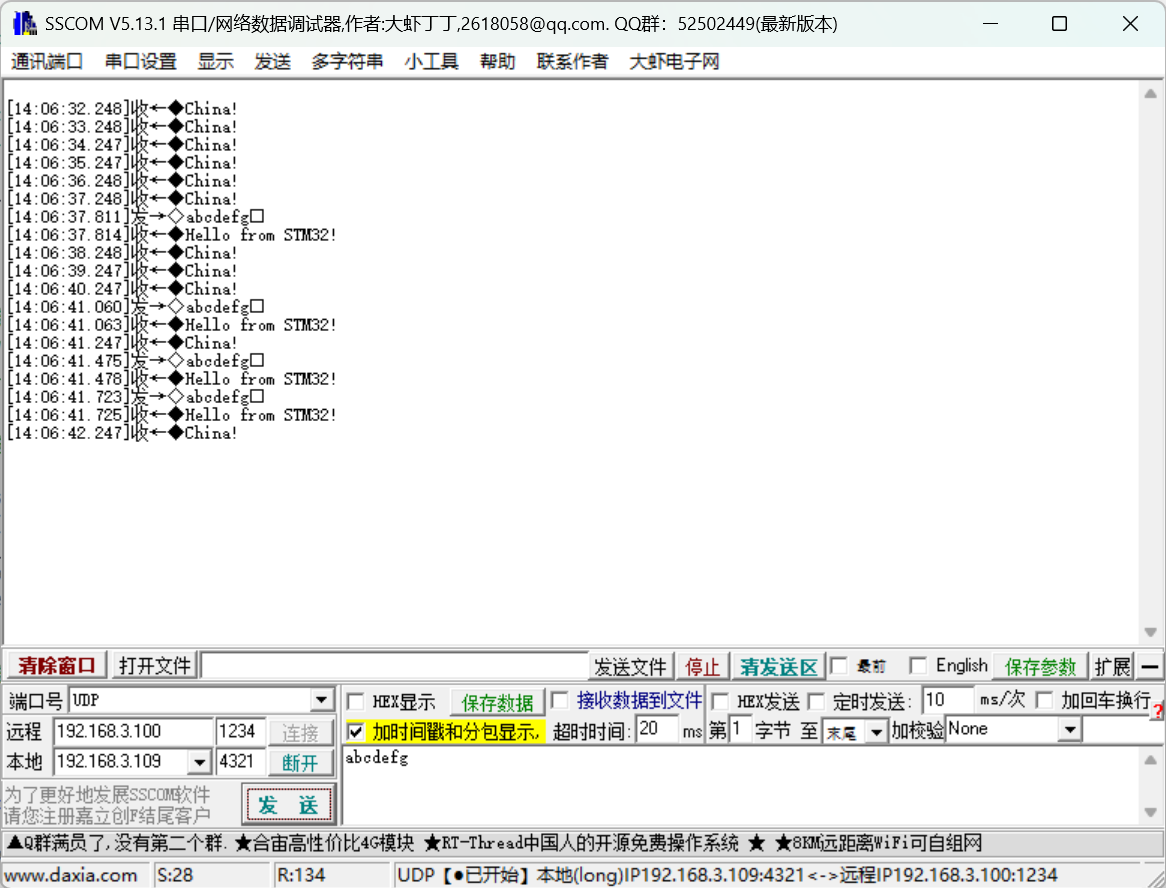Image resolution: width=1166 pixels, height=888 pixels.
Task: Click send box scrollbar down arrow
Action: coord(1150,812)
